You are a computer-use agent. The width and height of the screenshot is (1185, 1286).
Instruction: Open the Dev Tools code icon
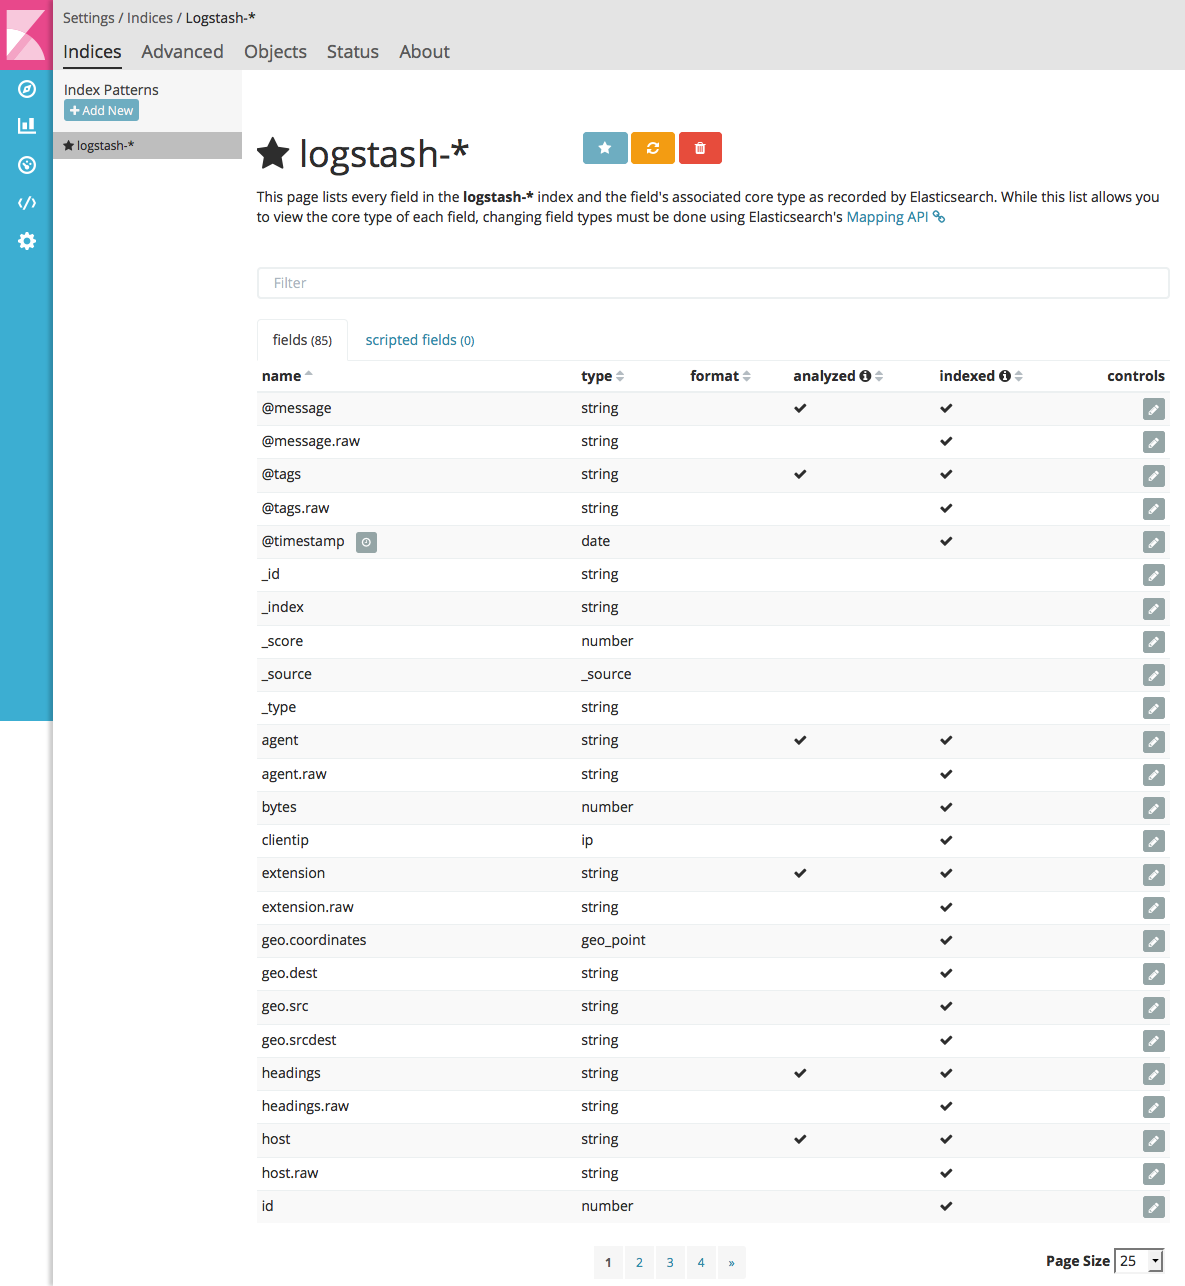pyautogui.click(x=27, y=203)
